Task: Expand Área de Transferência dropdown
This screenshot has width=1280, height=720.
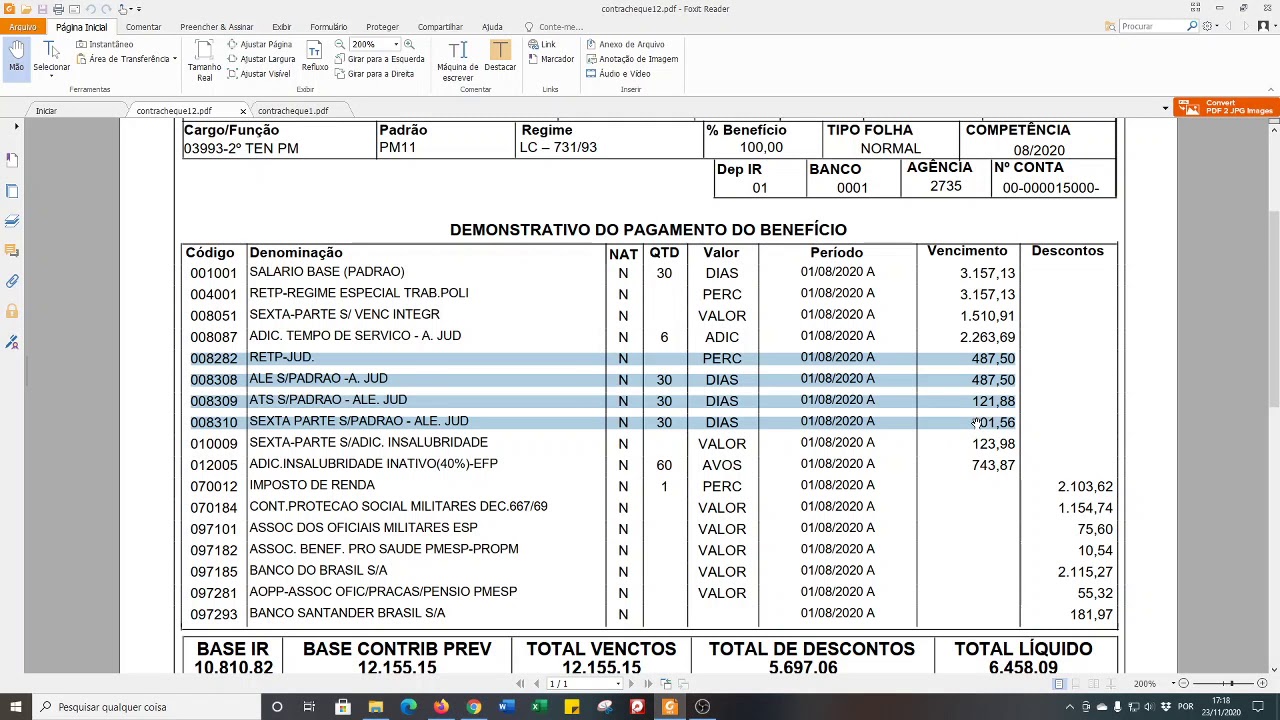Action: [174, 59]
